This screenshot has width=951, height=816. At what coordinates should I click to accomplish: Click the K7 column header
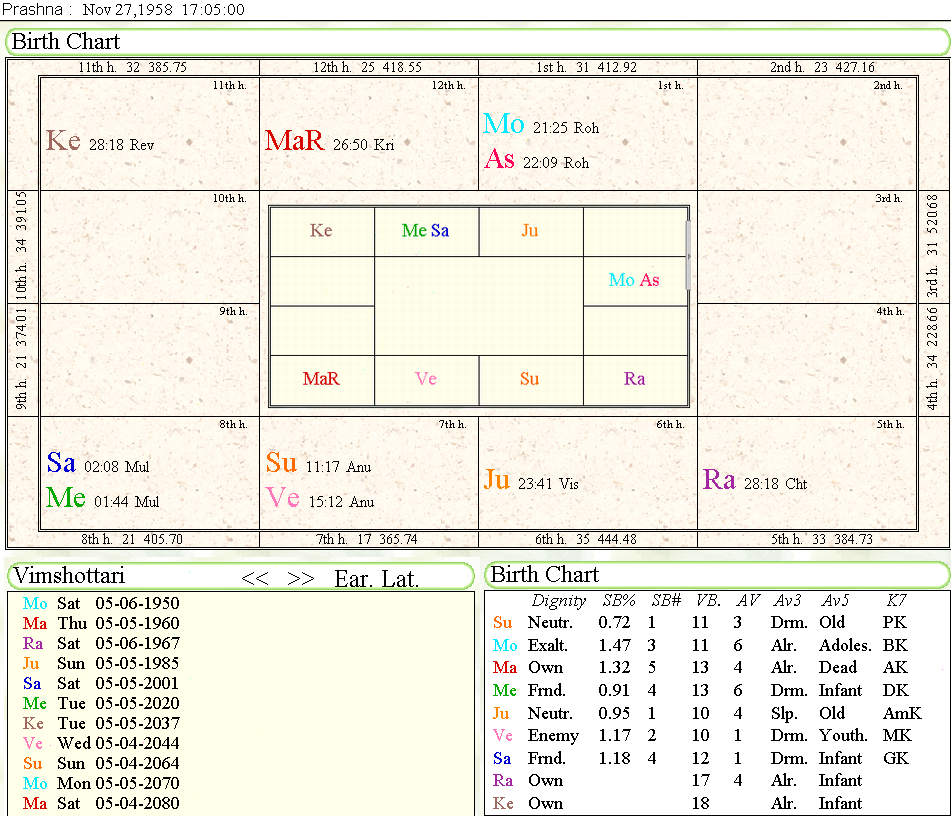(x=896, y=601)
